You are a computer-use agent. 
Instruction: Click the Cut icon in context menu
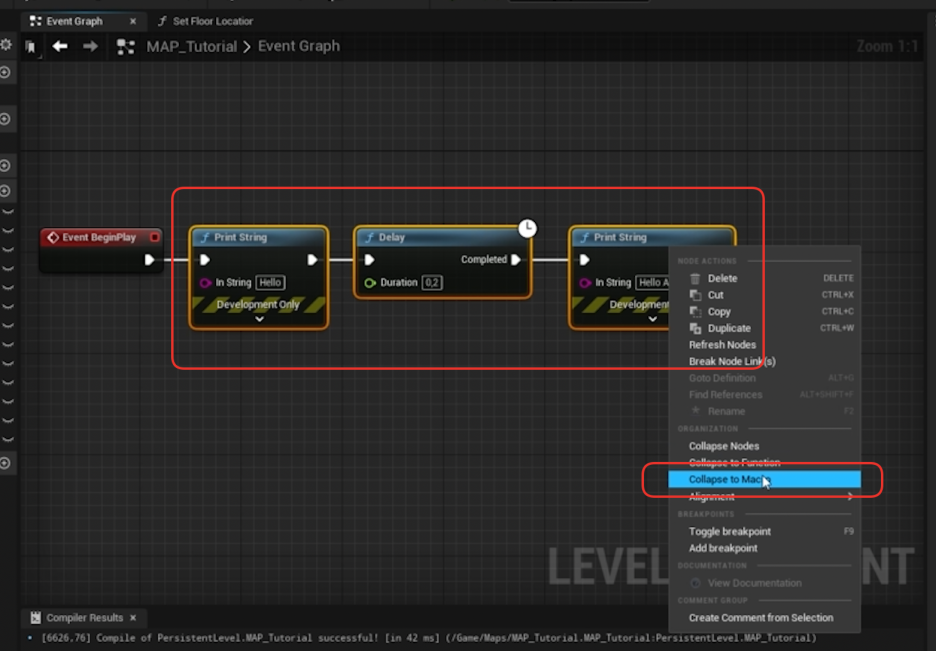(x=695, y=295)
